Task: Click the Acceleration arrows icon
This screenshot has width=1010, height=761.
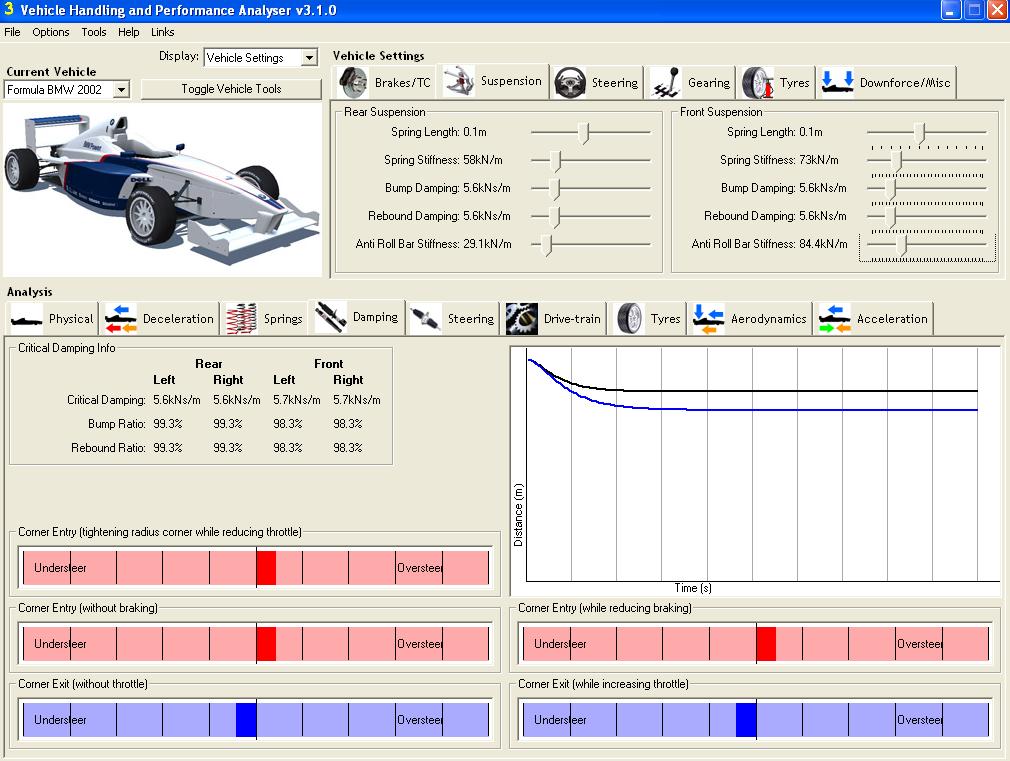Action: point(835,319)
